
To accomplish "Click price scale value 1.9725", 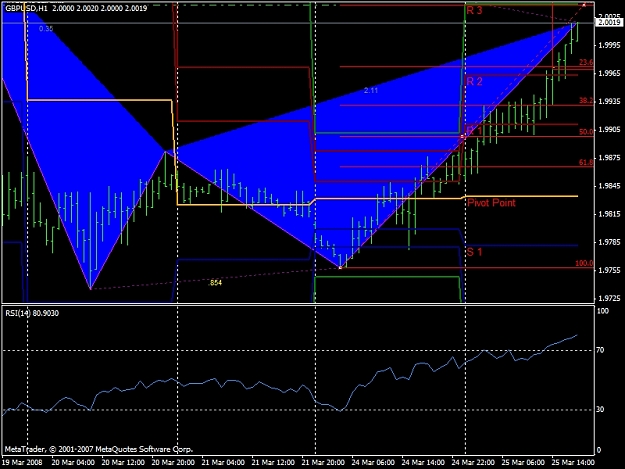I will [x=609, y=298].
